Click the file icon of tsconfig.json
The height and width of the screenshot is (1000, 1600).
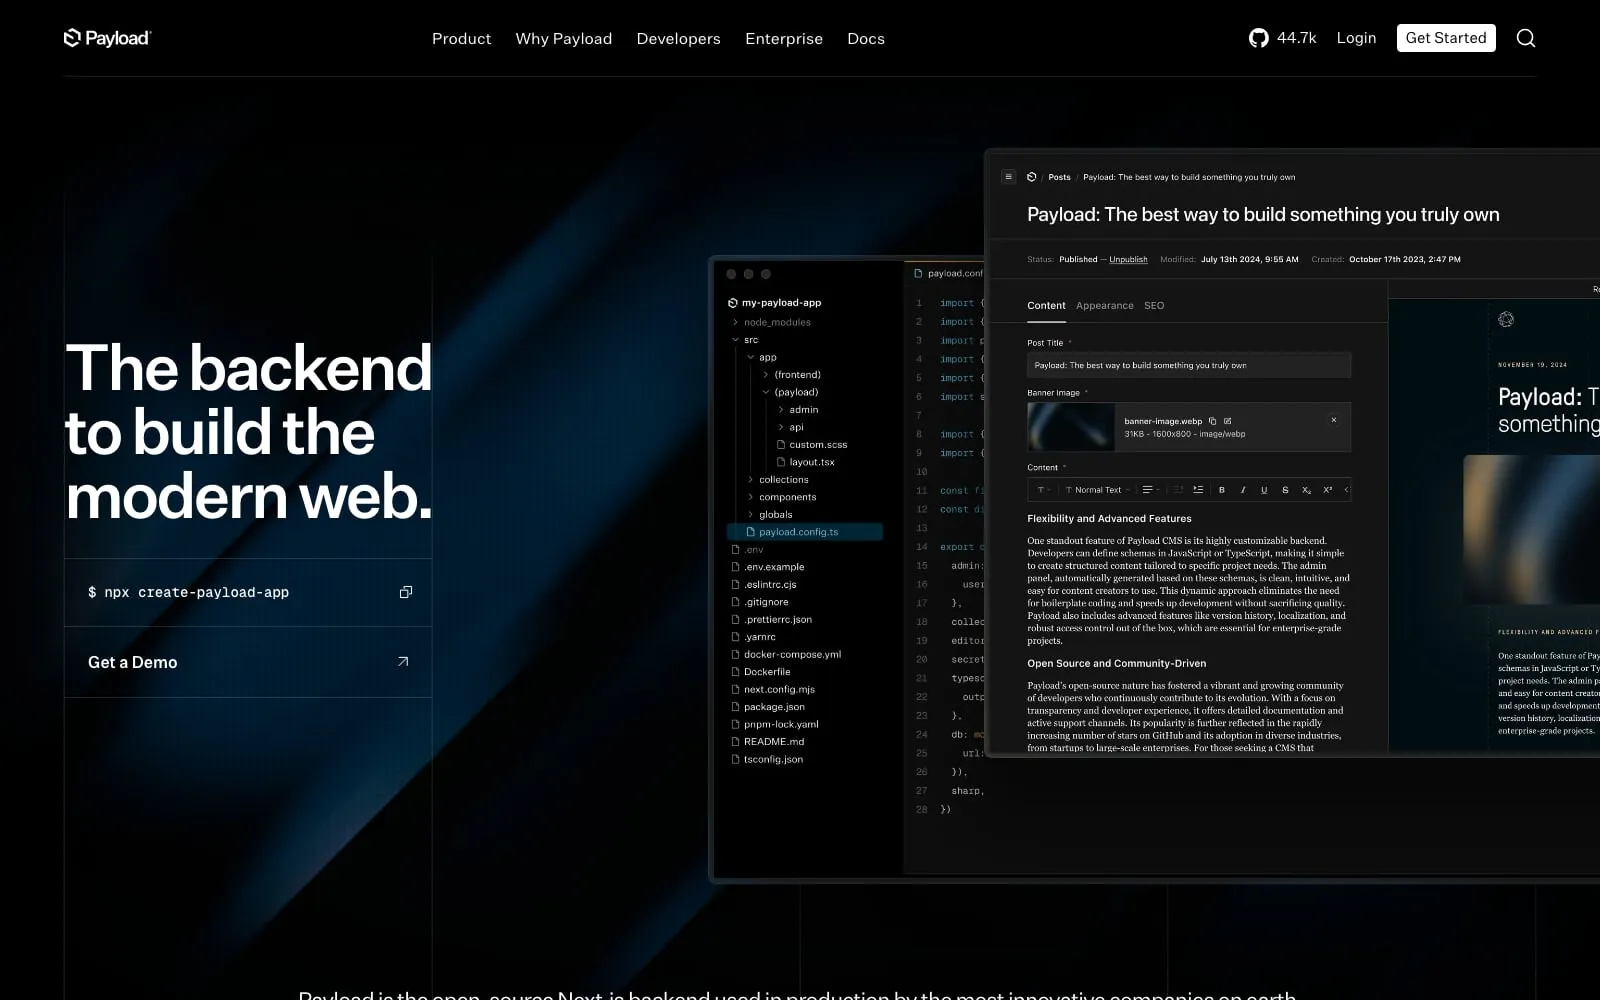[735, 759]
